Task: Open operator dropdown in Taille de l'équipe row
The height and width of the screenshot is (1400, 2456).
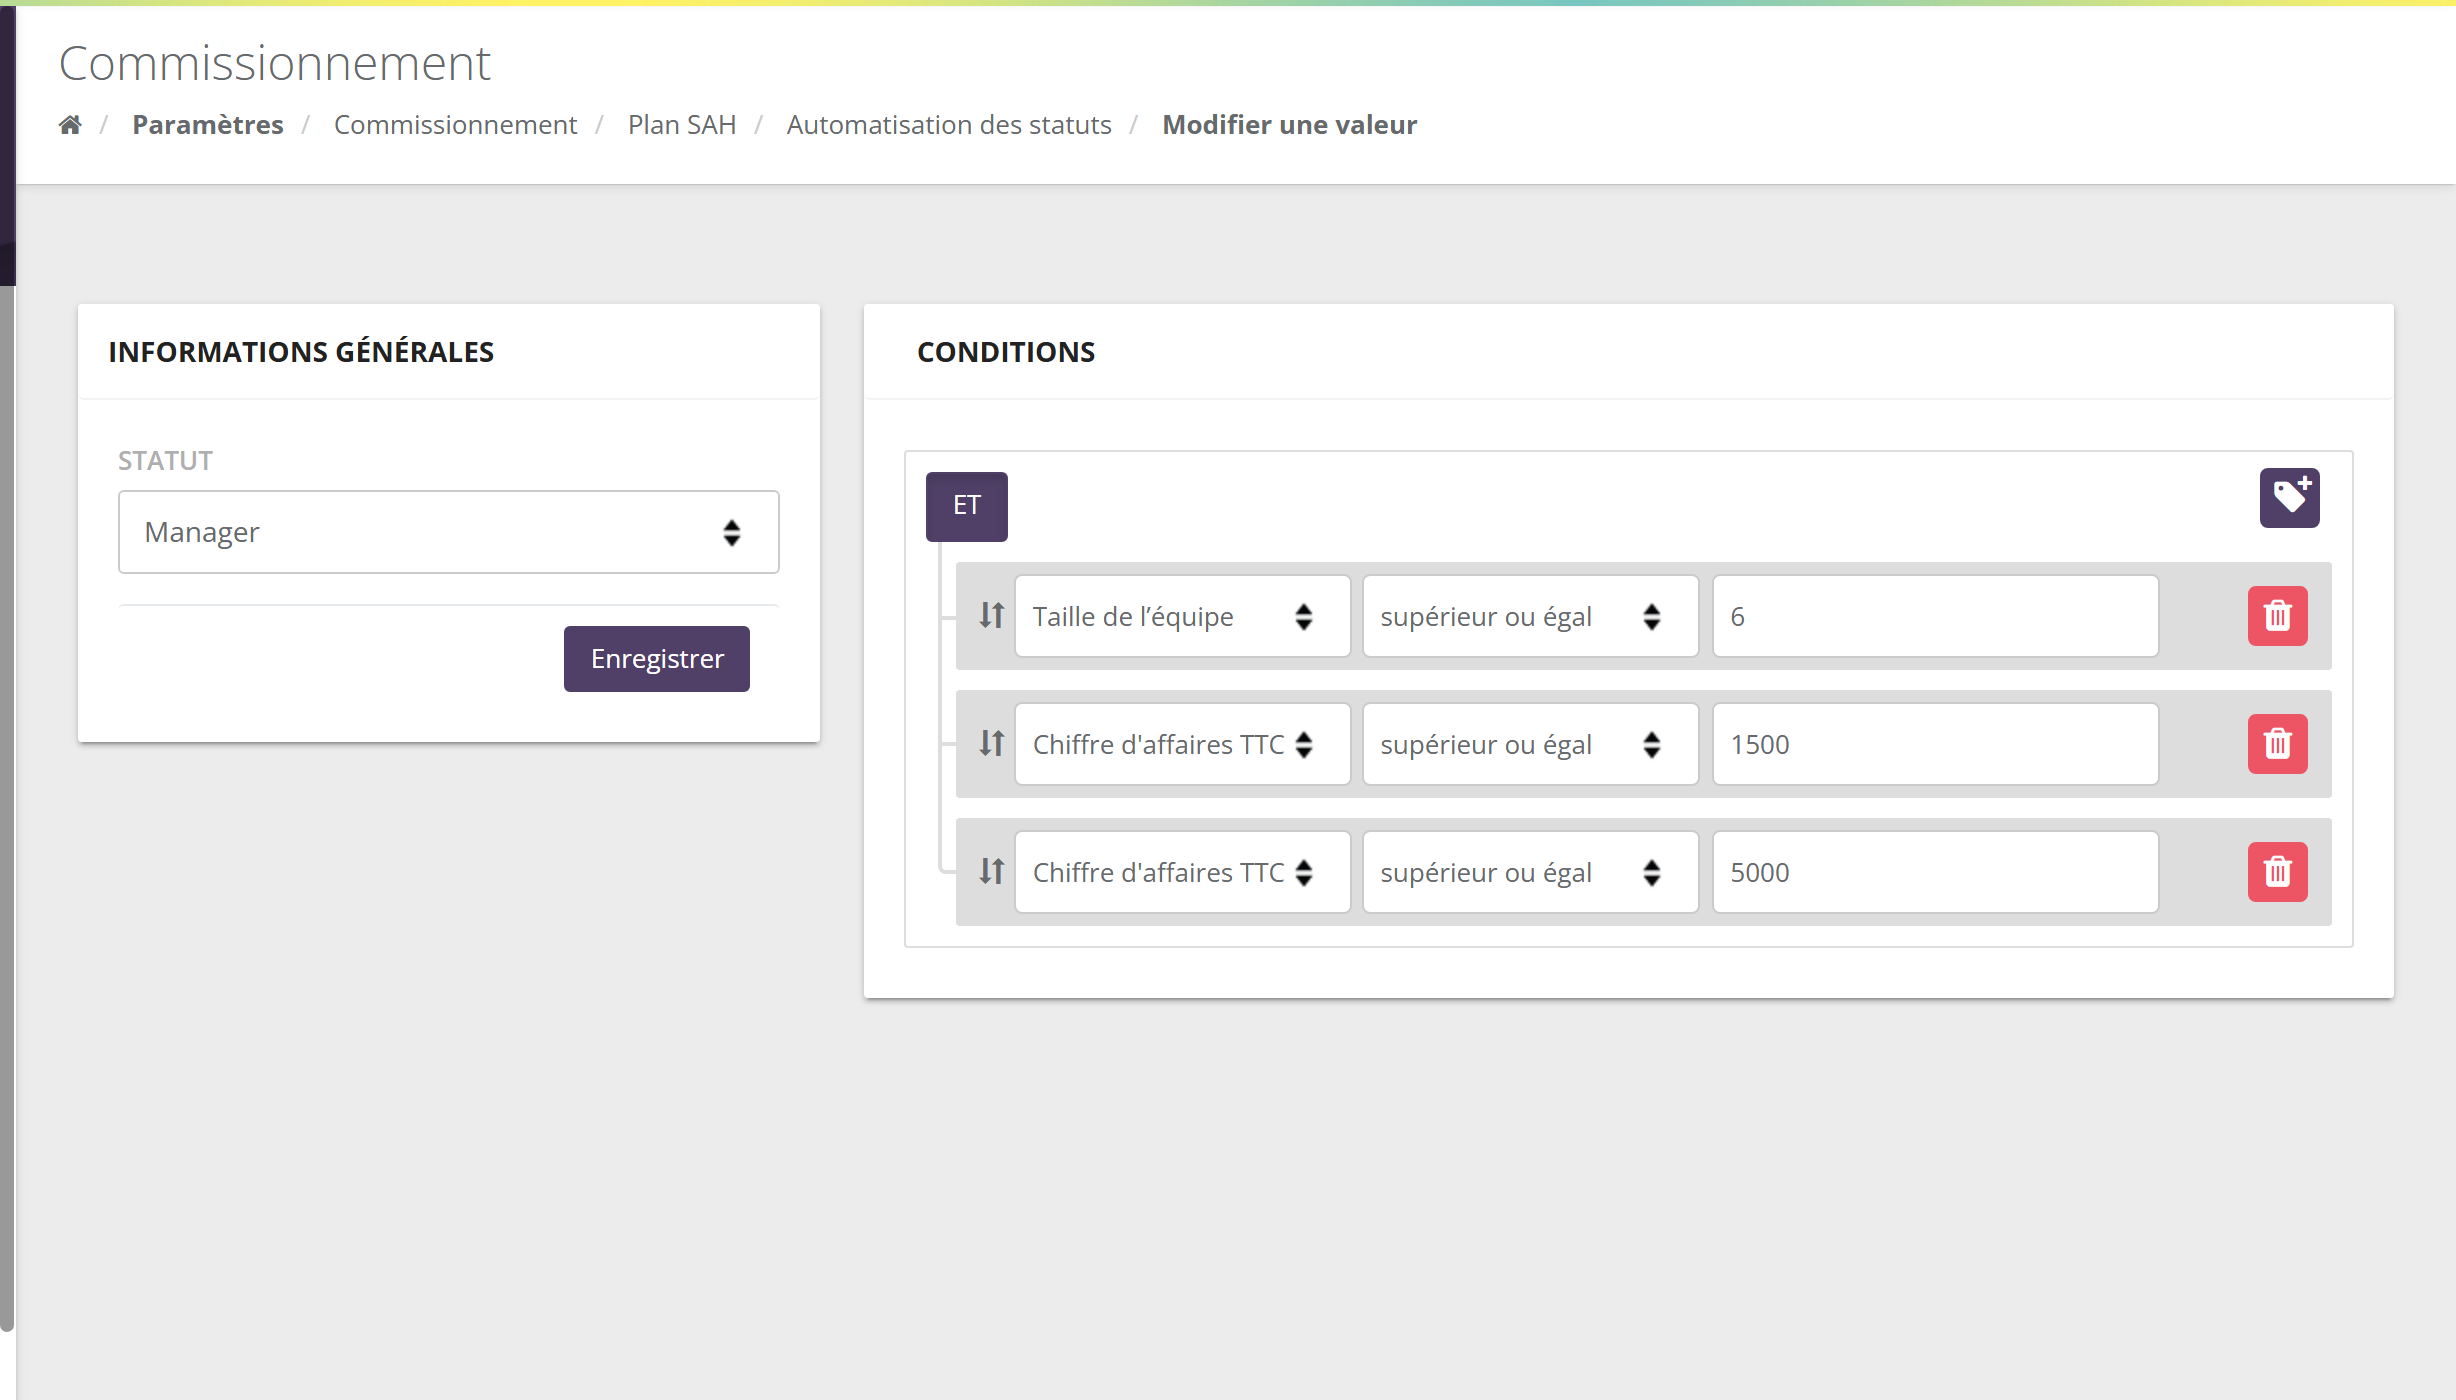Action: [1530, 616]
